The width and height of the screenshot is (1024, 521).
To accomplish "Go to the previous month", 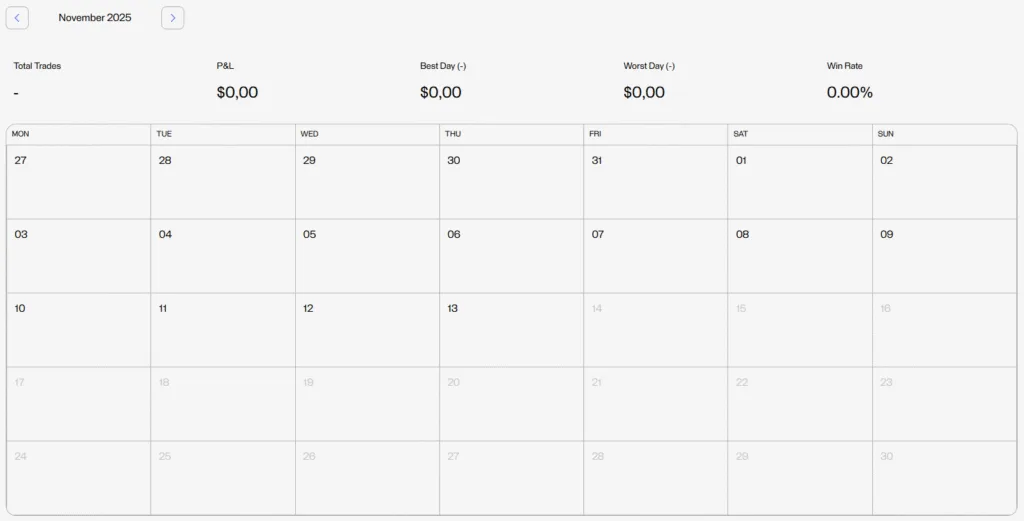I will pos(17,18).
